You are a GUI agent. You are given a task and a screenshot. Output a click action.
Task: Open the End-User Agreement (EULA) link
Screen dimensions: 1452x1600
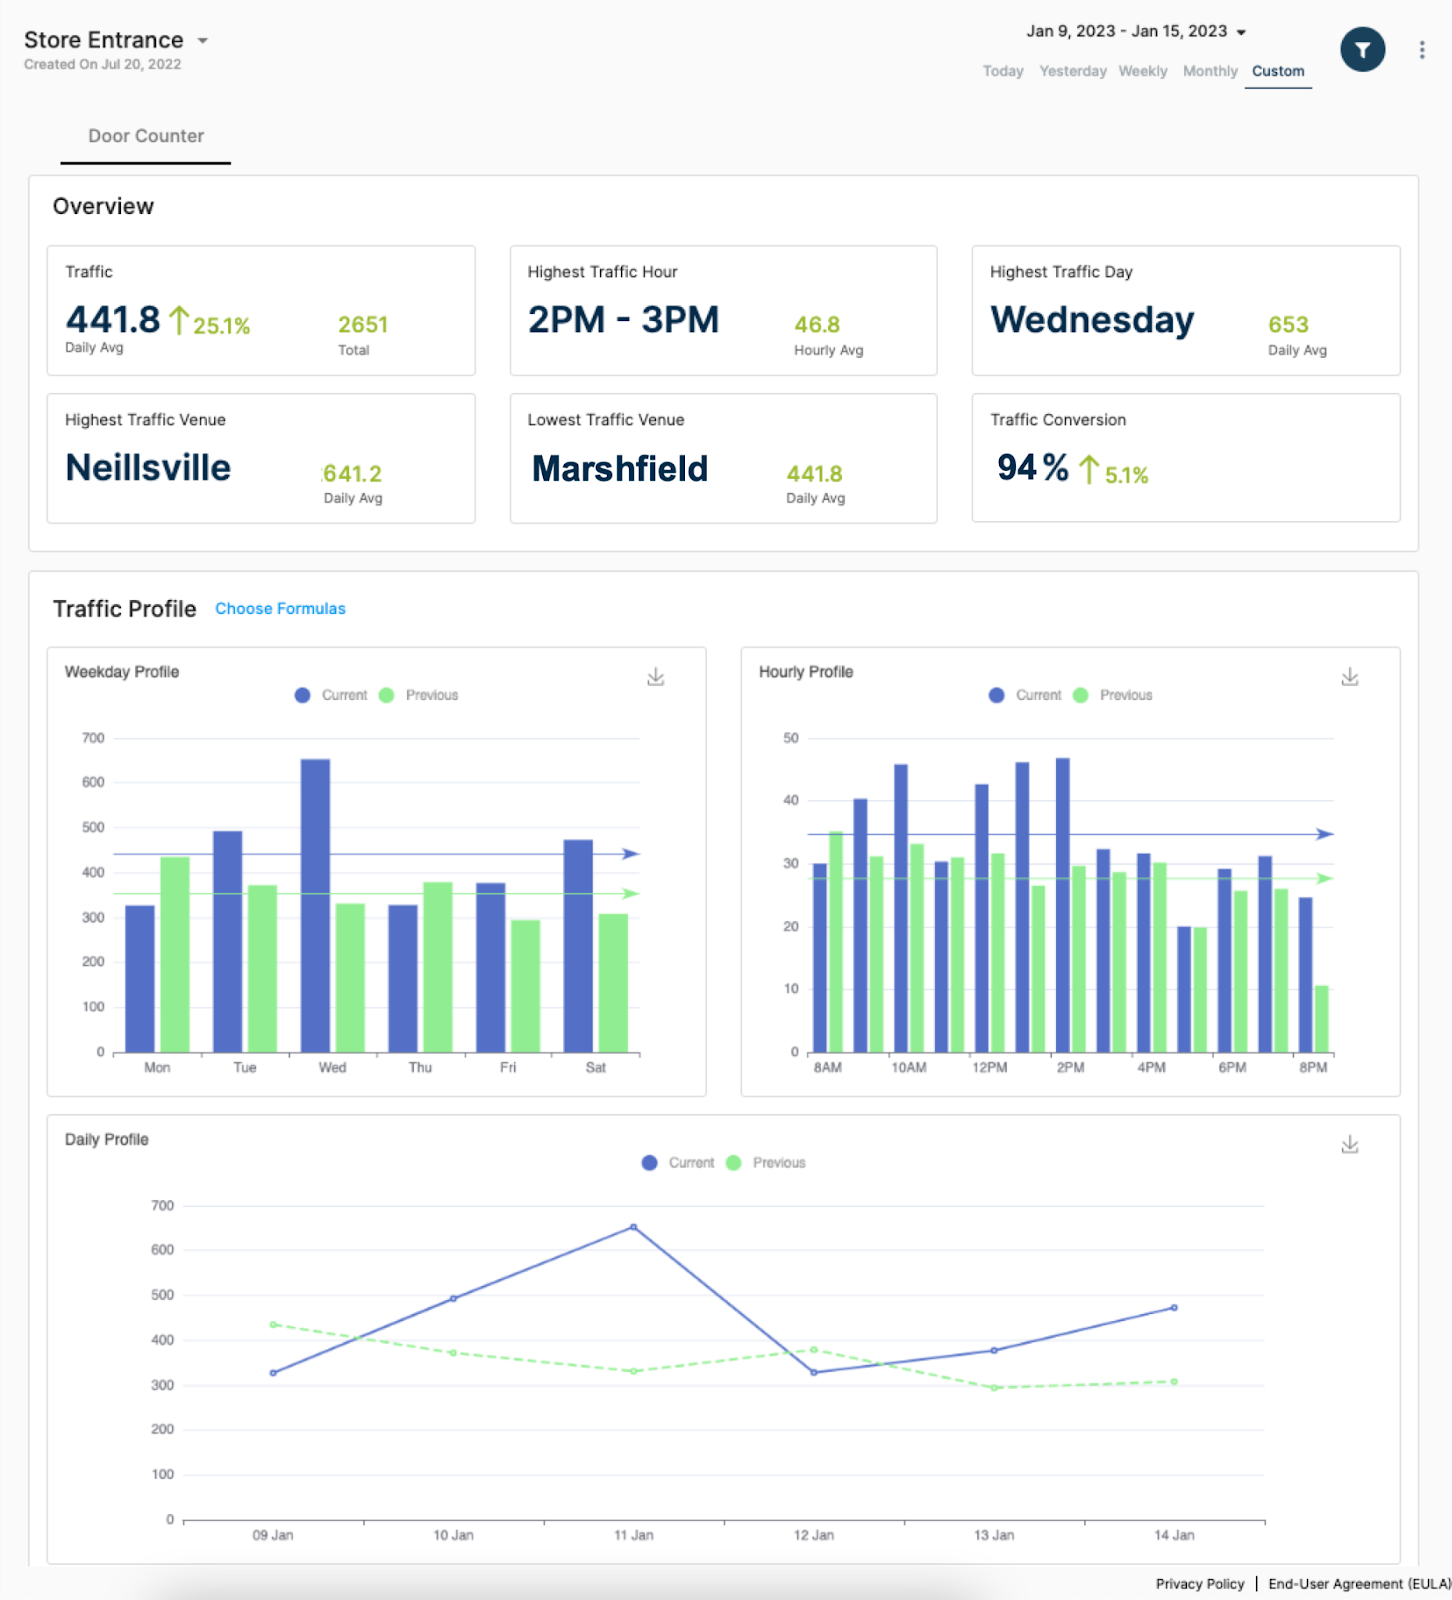[x=1359, y=1584]
